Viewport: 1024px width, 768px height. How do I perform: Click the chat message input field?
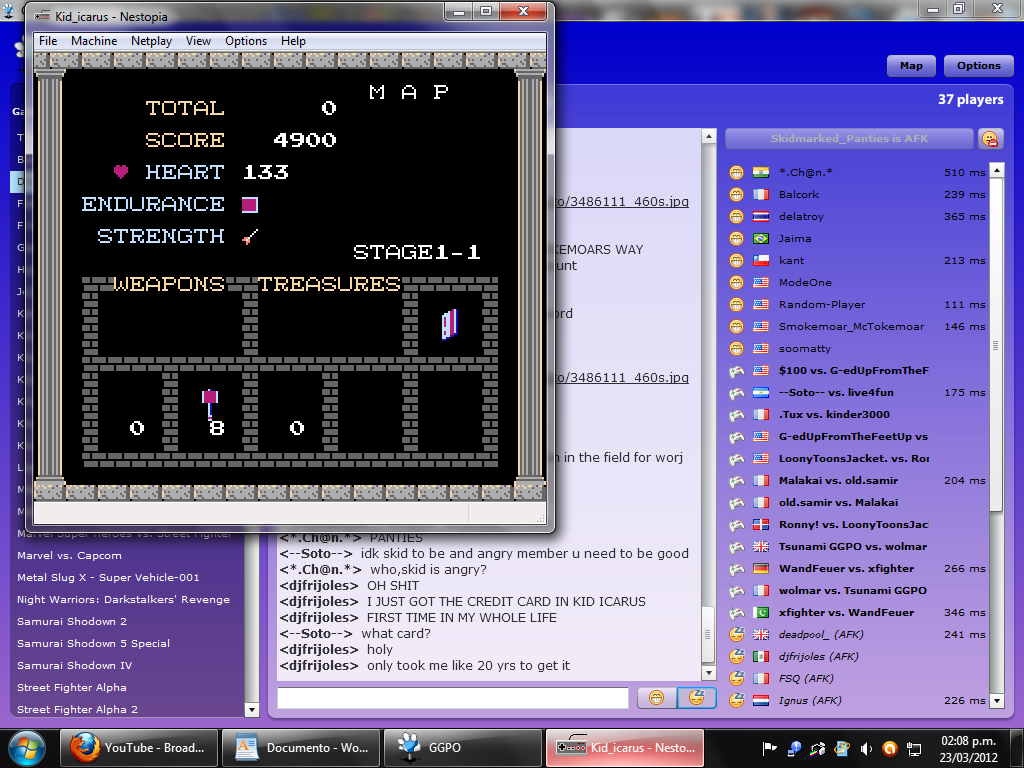click(x=453, y=698)
